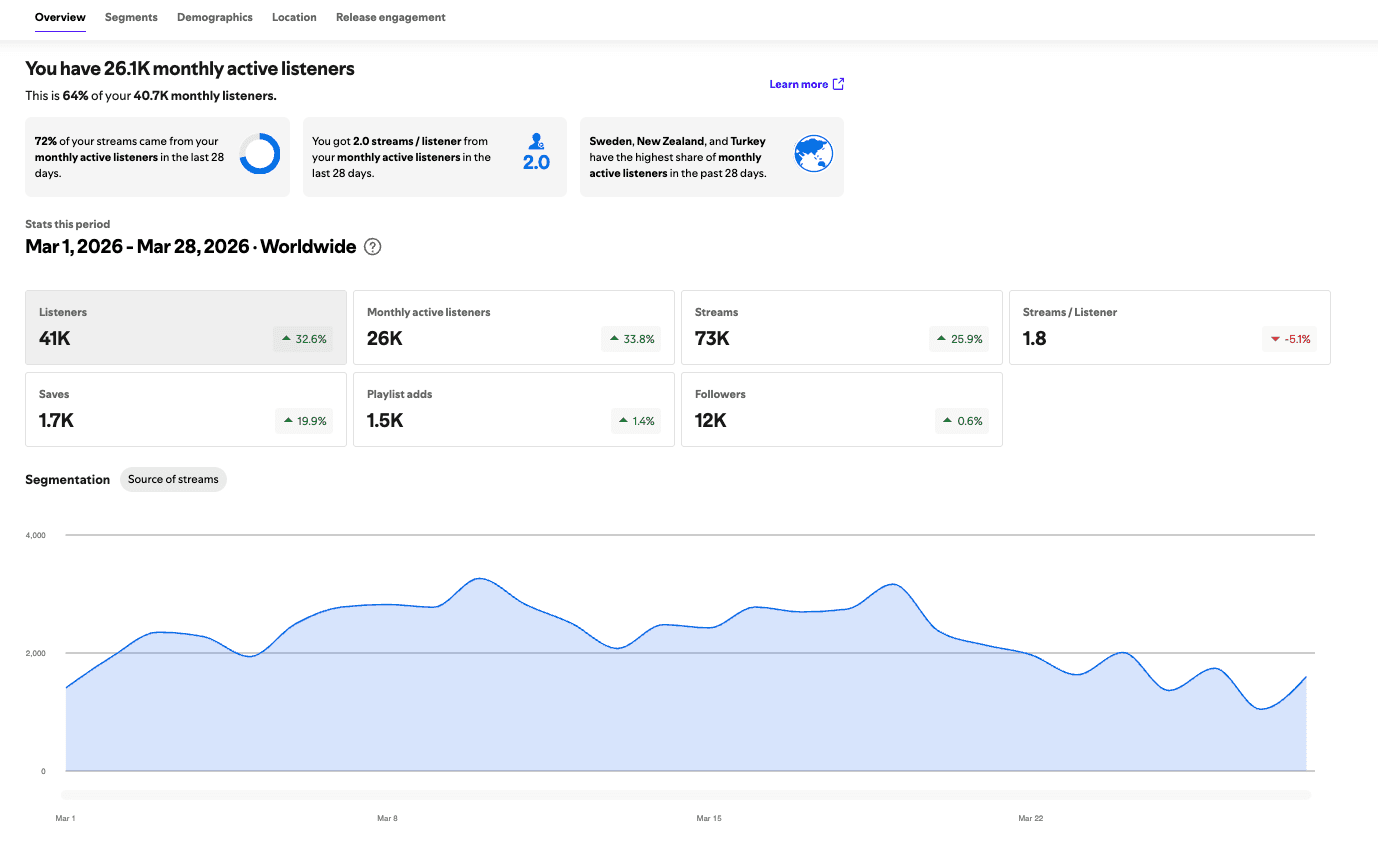Viewport: 1378px width, 860px height.
Task: Click the 1.4% change badge in Playlist adds
Action: point(636,421)
